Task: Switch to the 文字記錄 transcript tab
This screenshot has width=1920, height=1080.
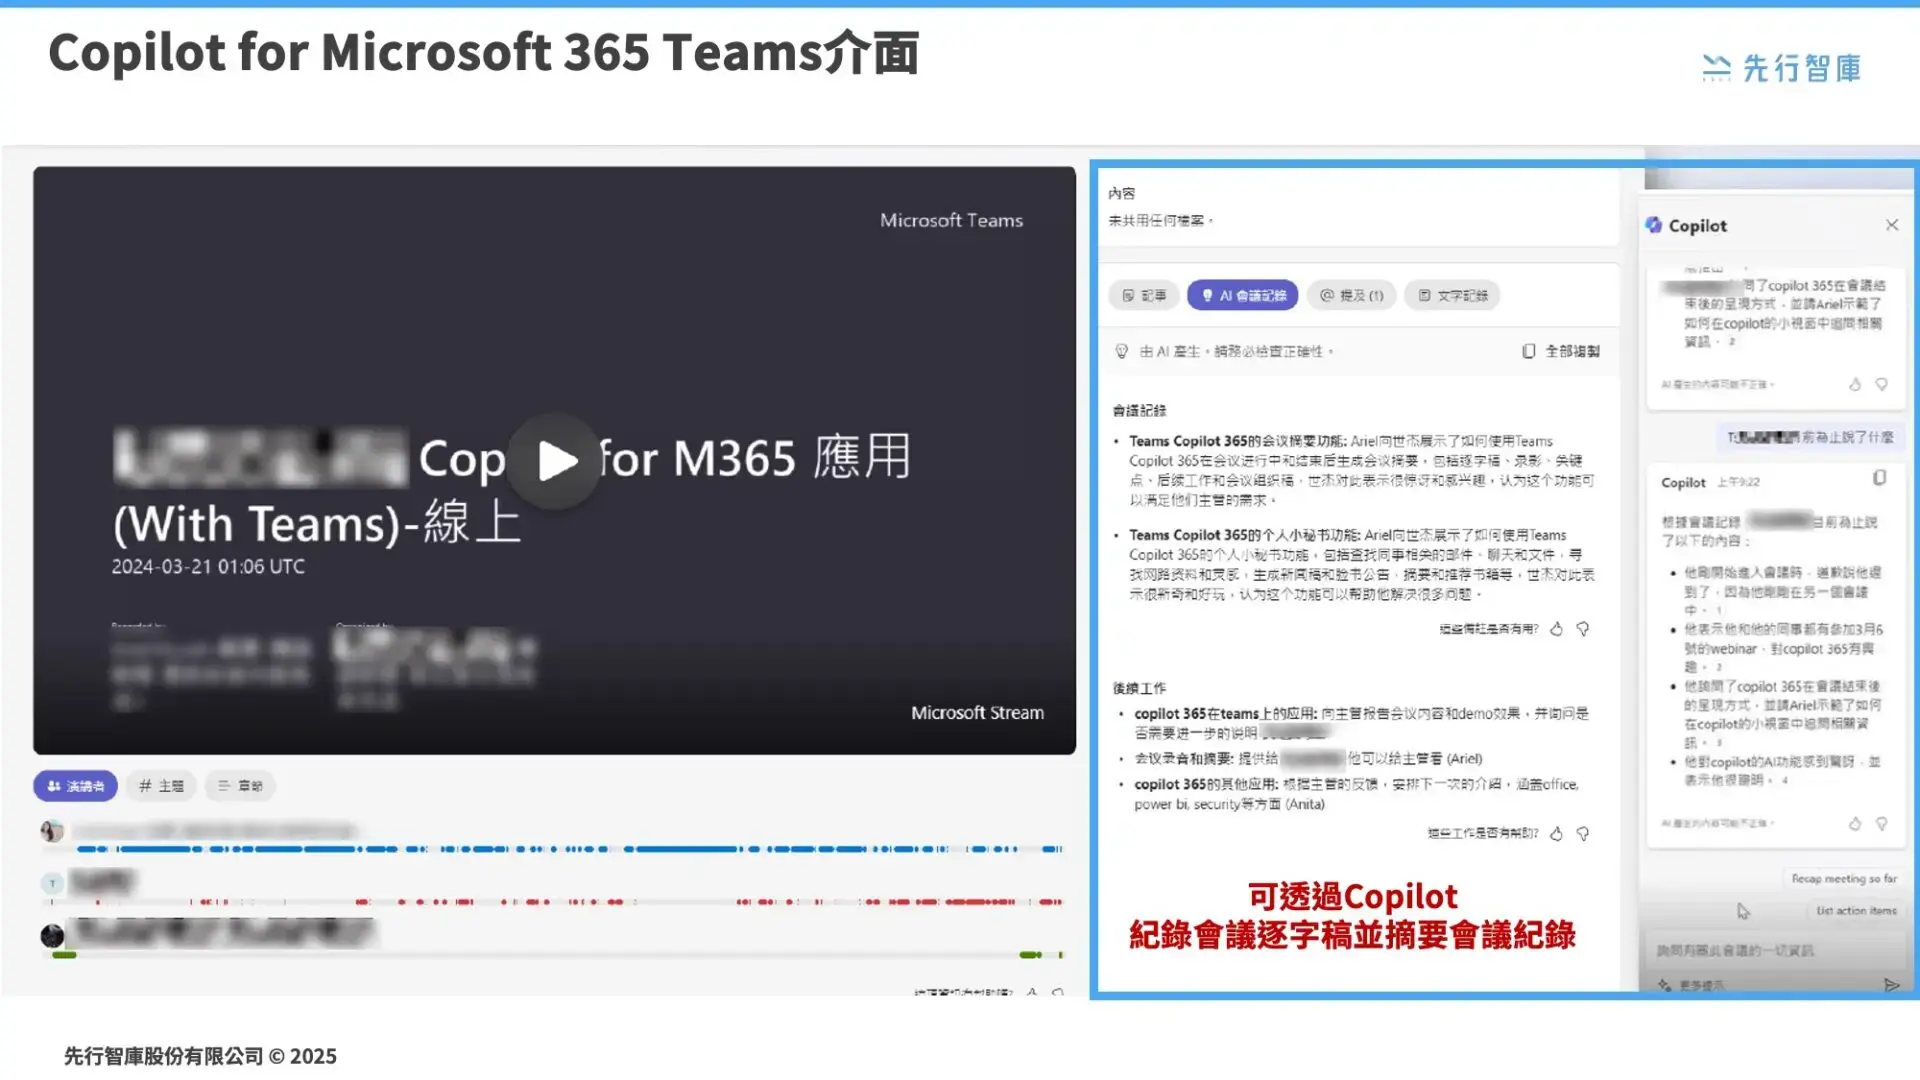Action: (1452, 295)
